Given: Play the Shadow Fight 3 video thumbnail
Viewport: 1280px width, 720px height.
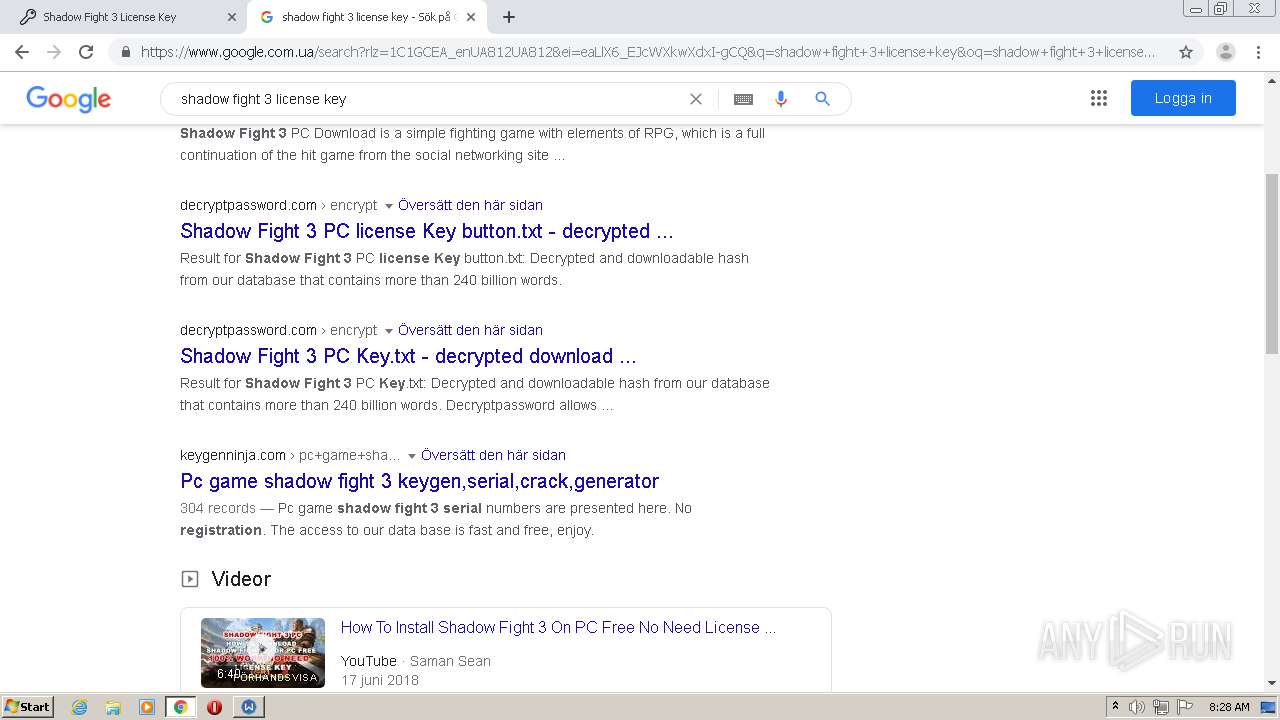Looking at the screenshot, I should [263, 653].
